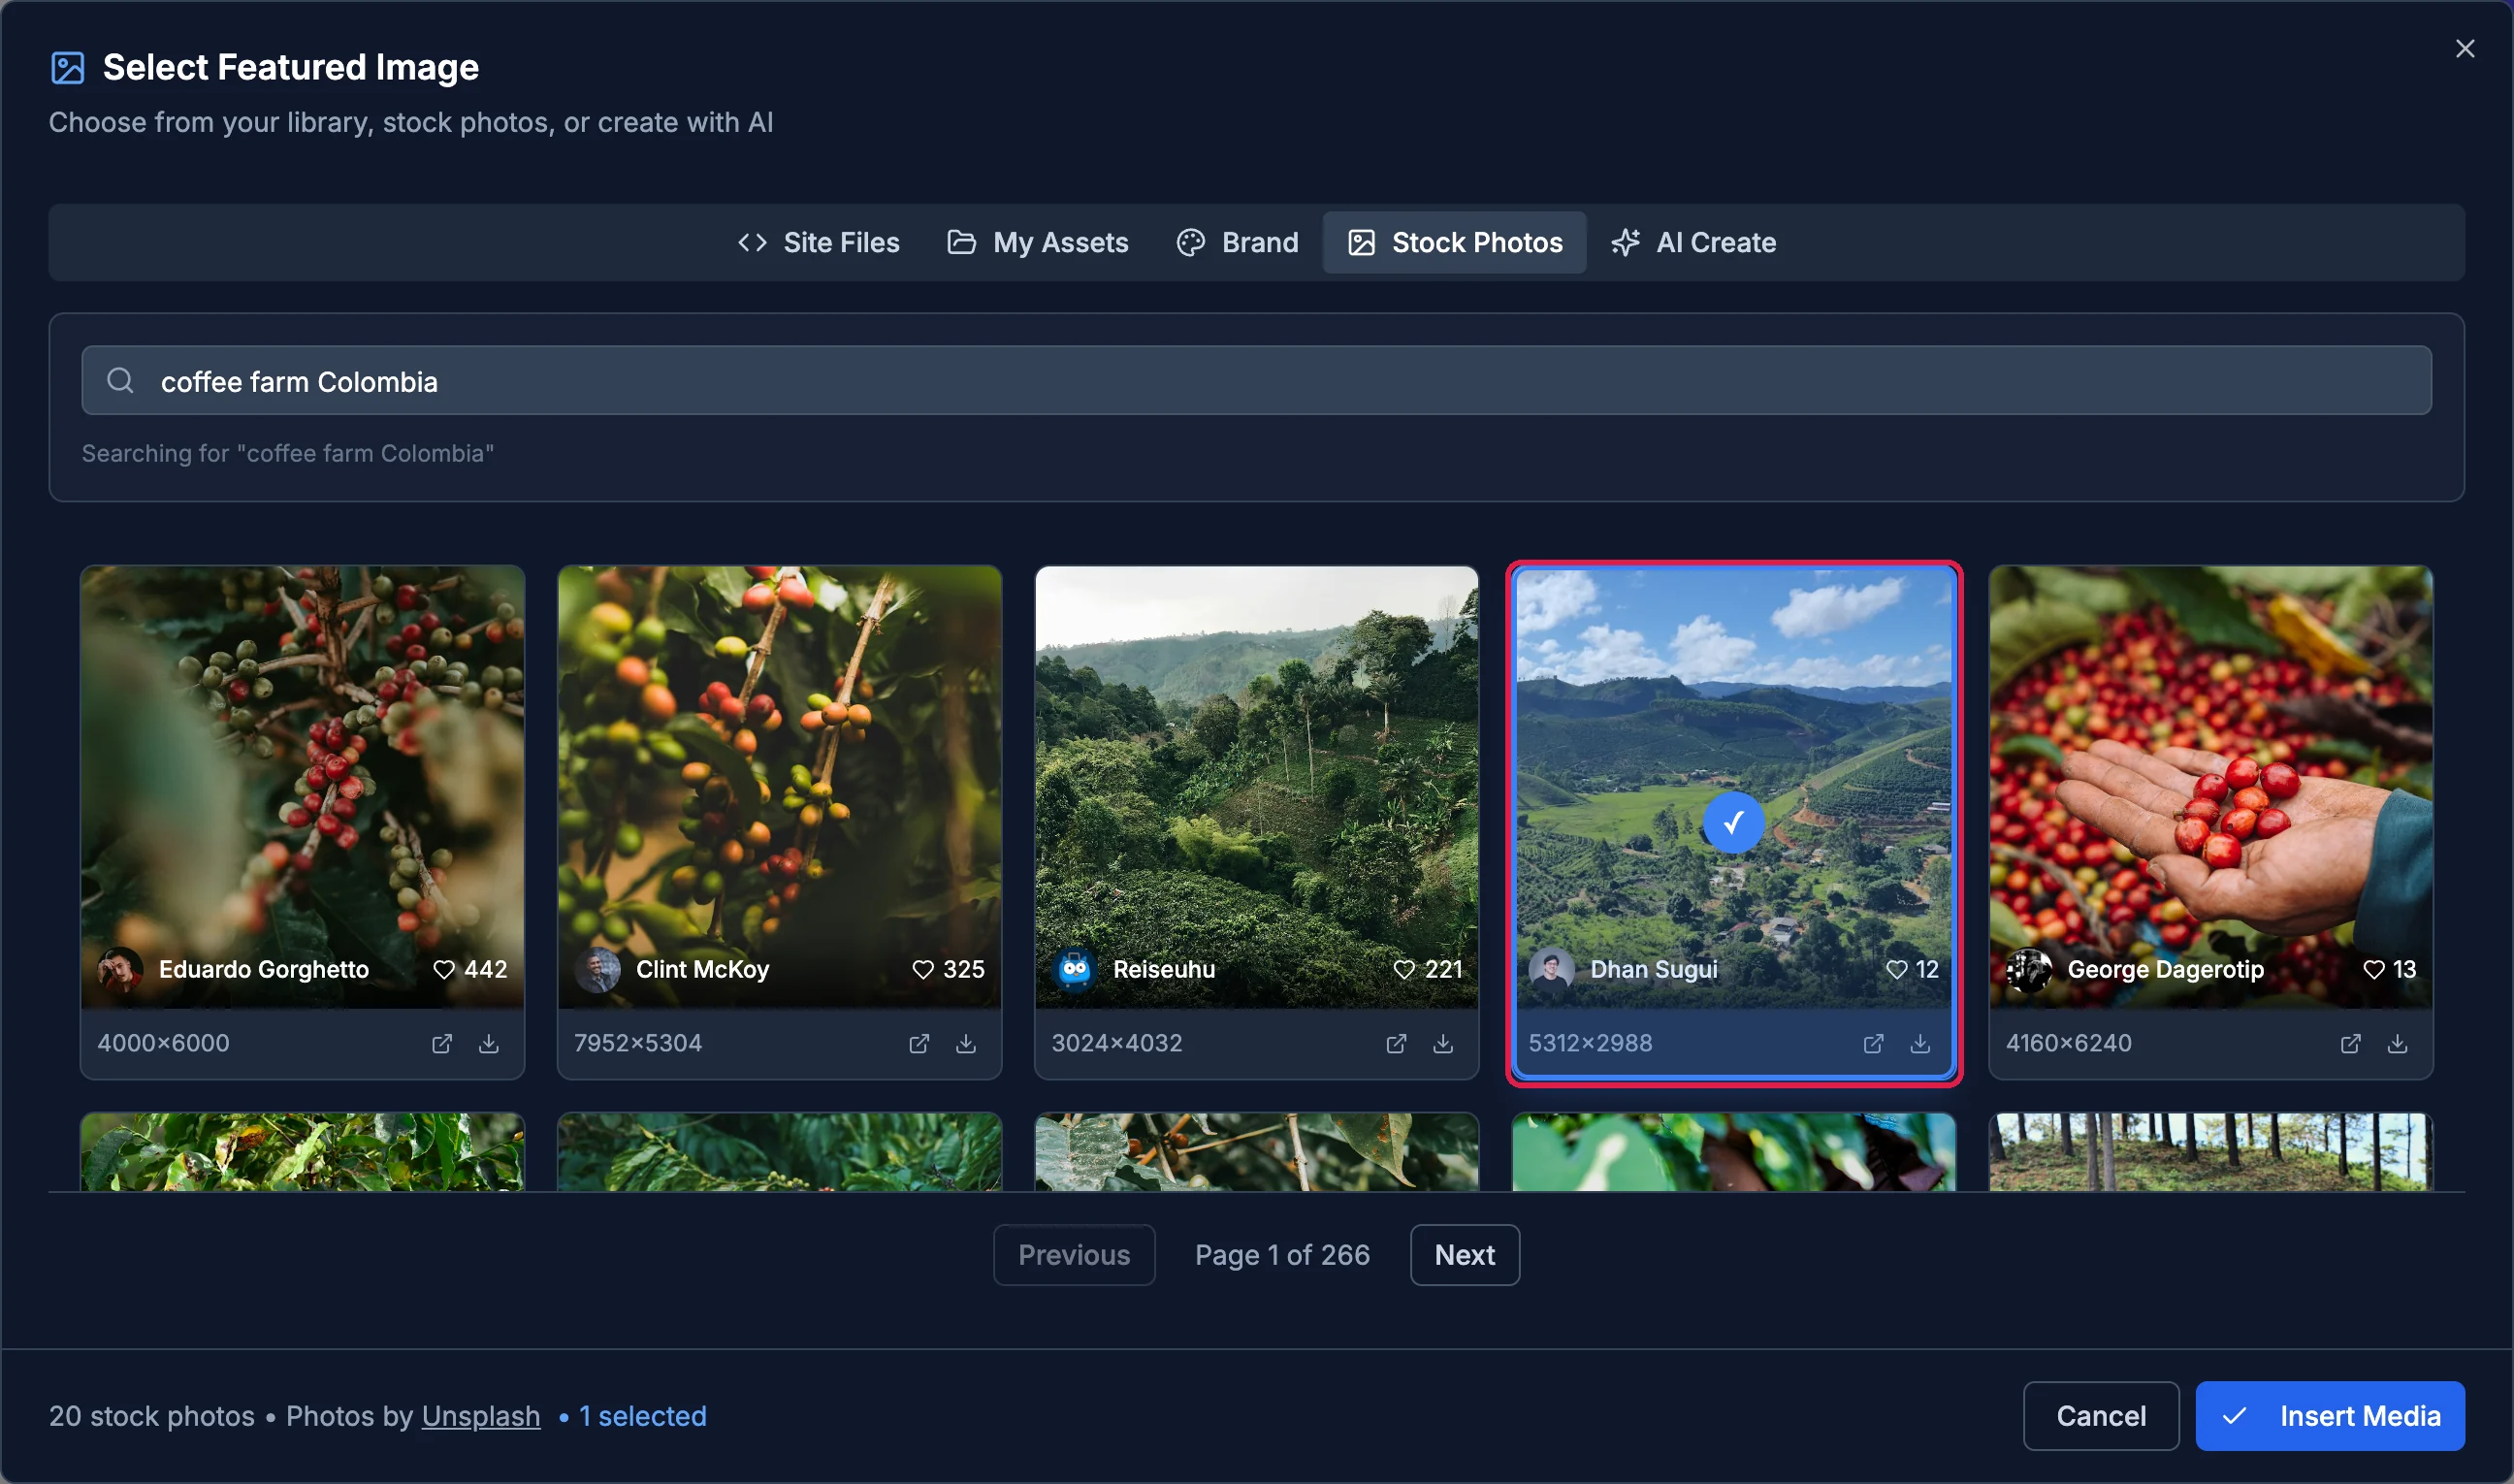Download the George Dagerotip 4160×6240 photo
The height and width of the screenshot is (1484, 2514).
click(x=2397, y=1043)
